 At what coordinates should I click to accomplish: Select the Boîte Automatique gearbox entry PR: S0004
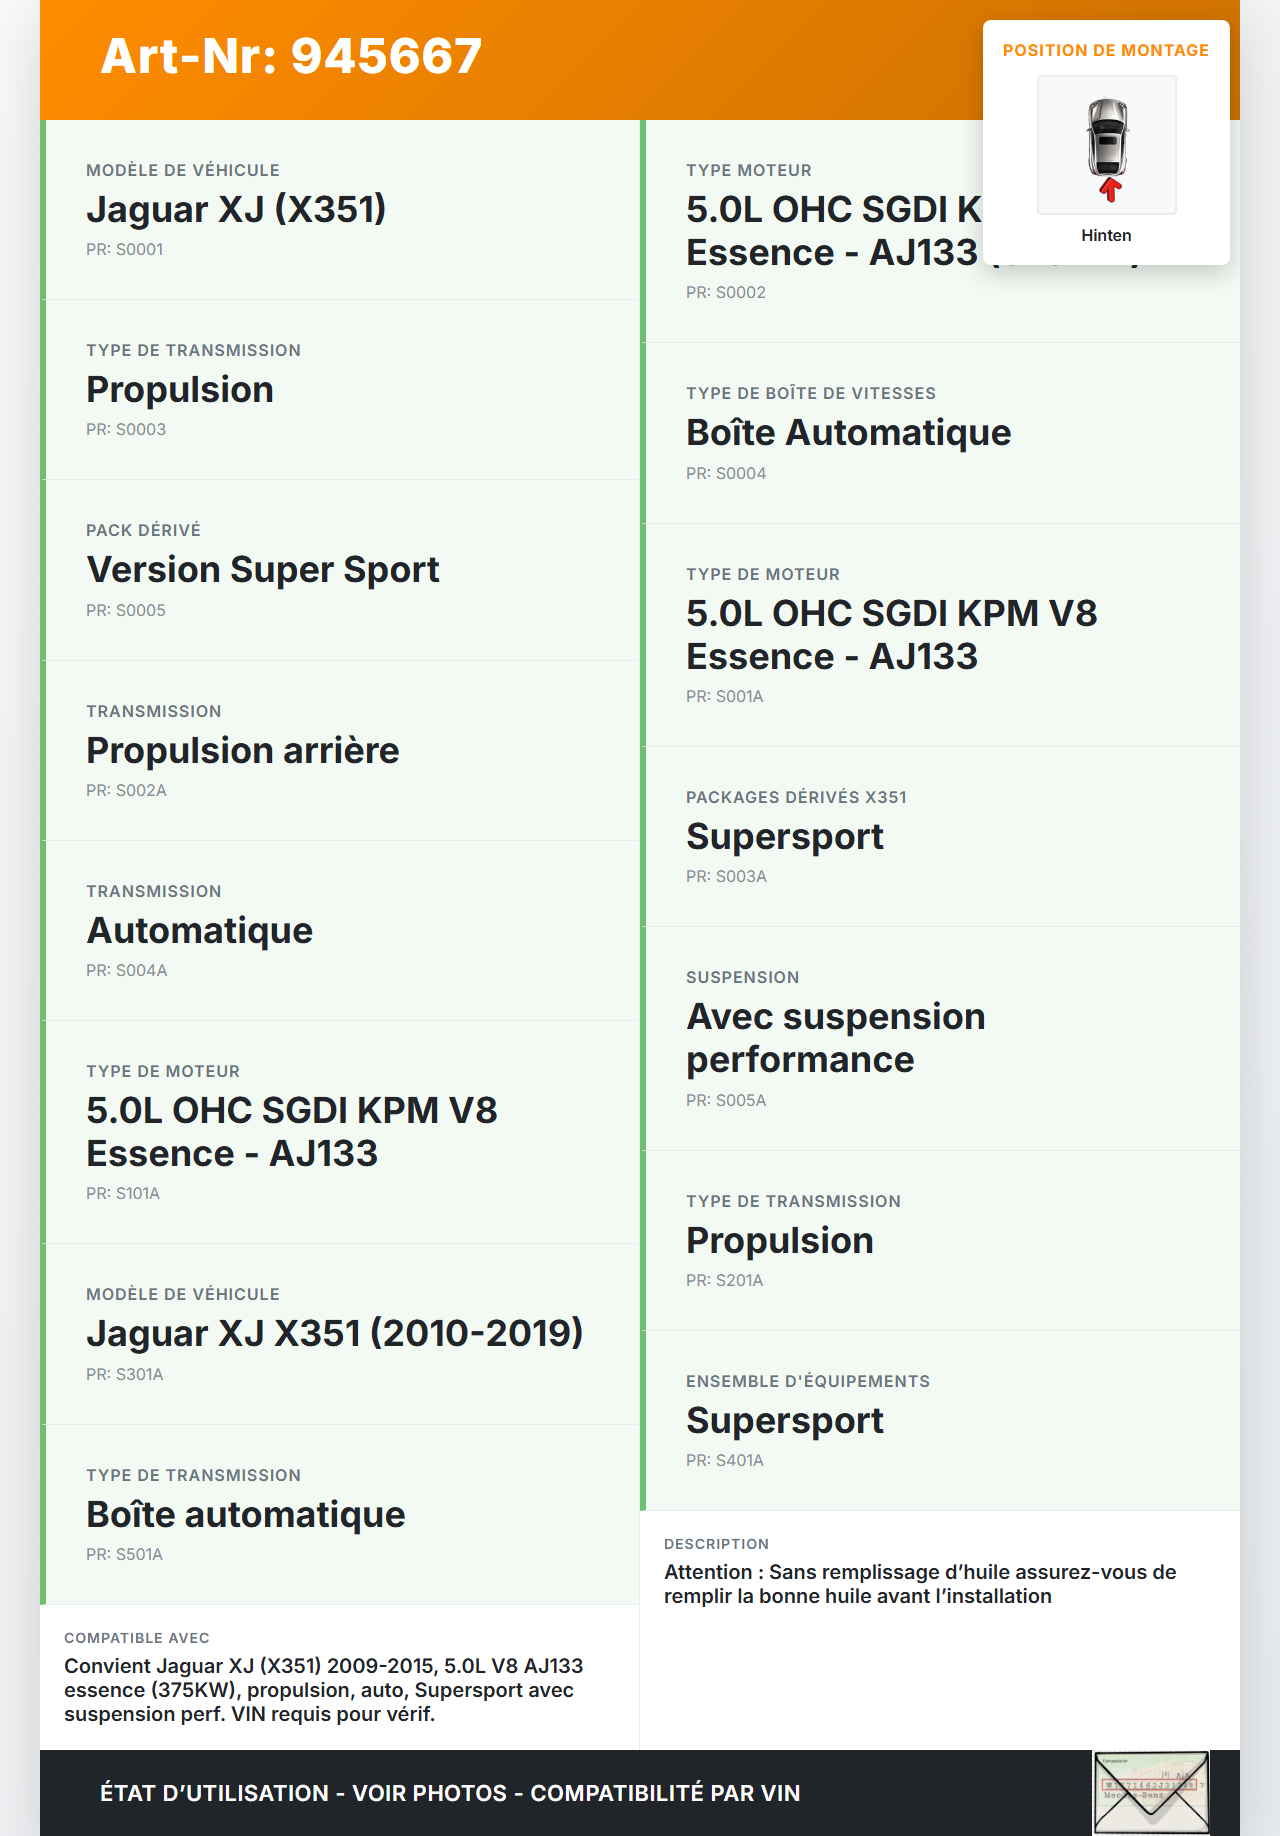pyautogui.click(x=848, y=433)
